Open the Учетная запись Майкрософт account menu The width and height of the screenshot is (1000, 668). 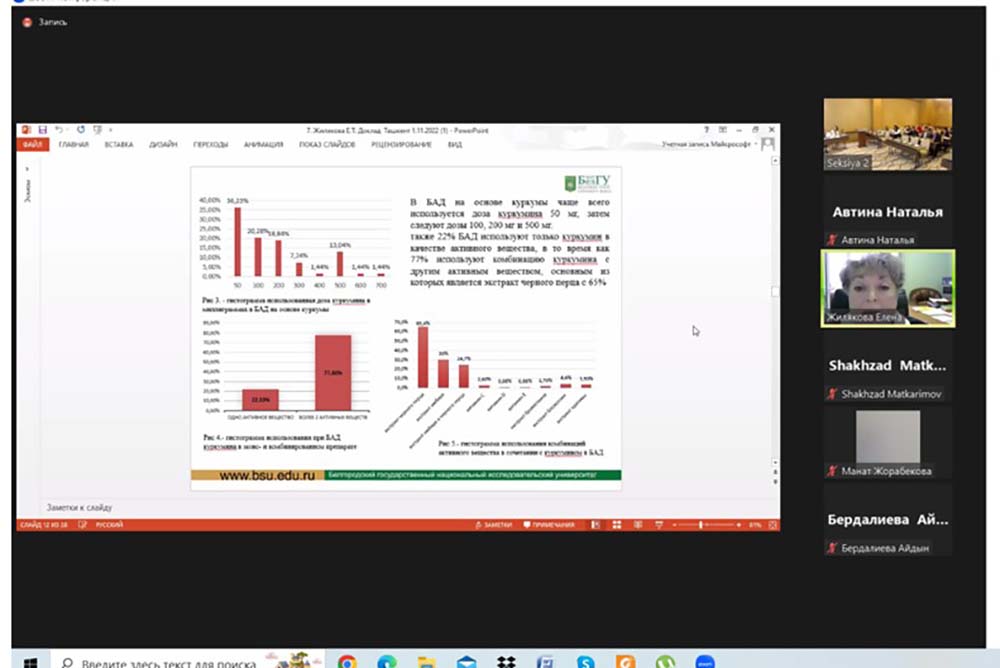708,145
